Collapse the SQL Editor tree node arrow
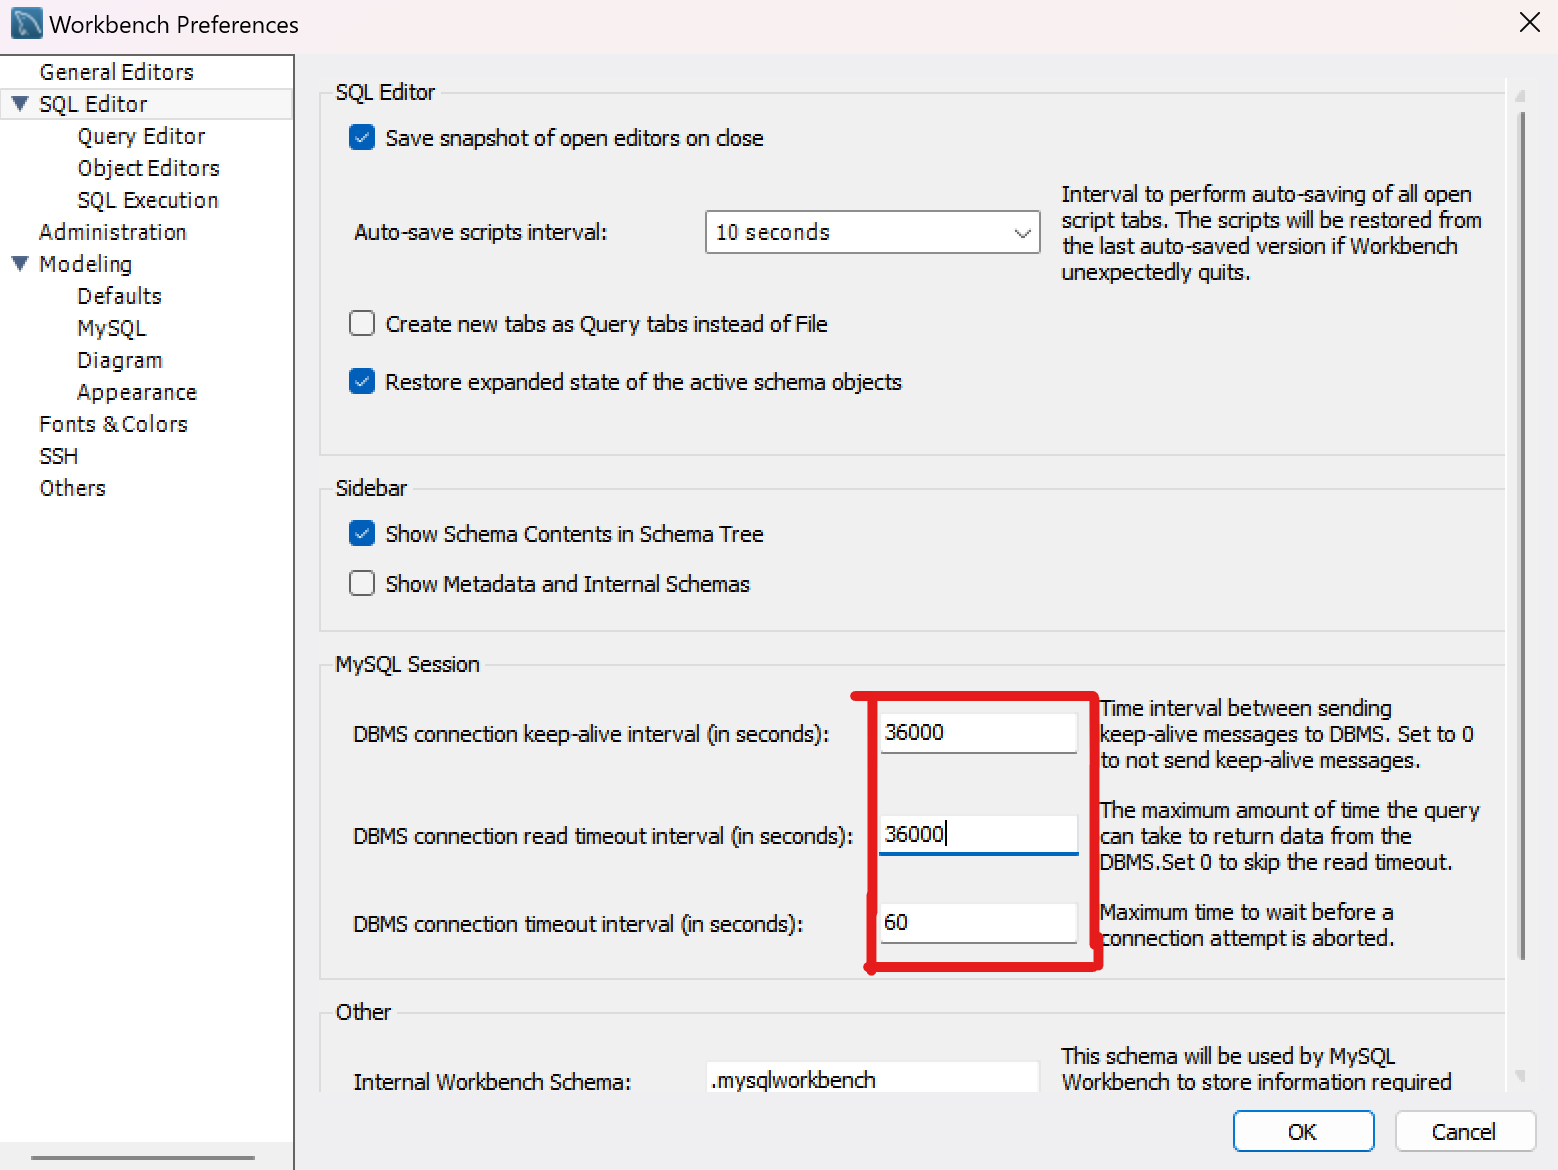The width and height of the screenshot is (1558, 1170). (x=19, y=103)
